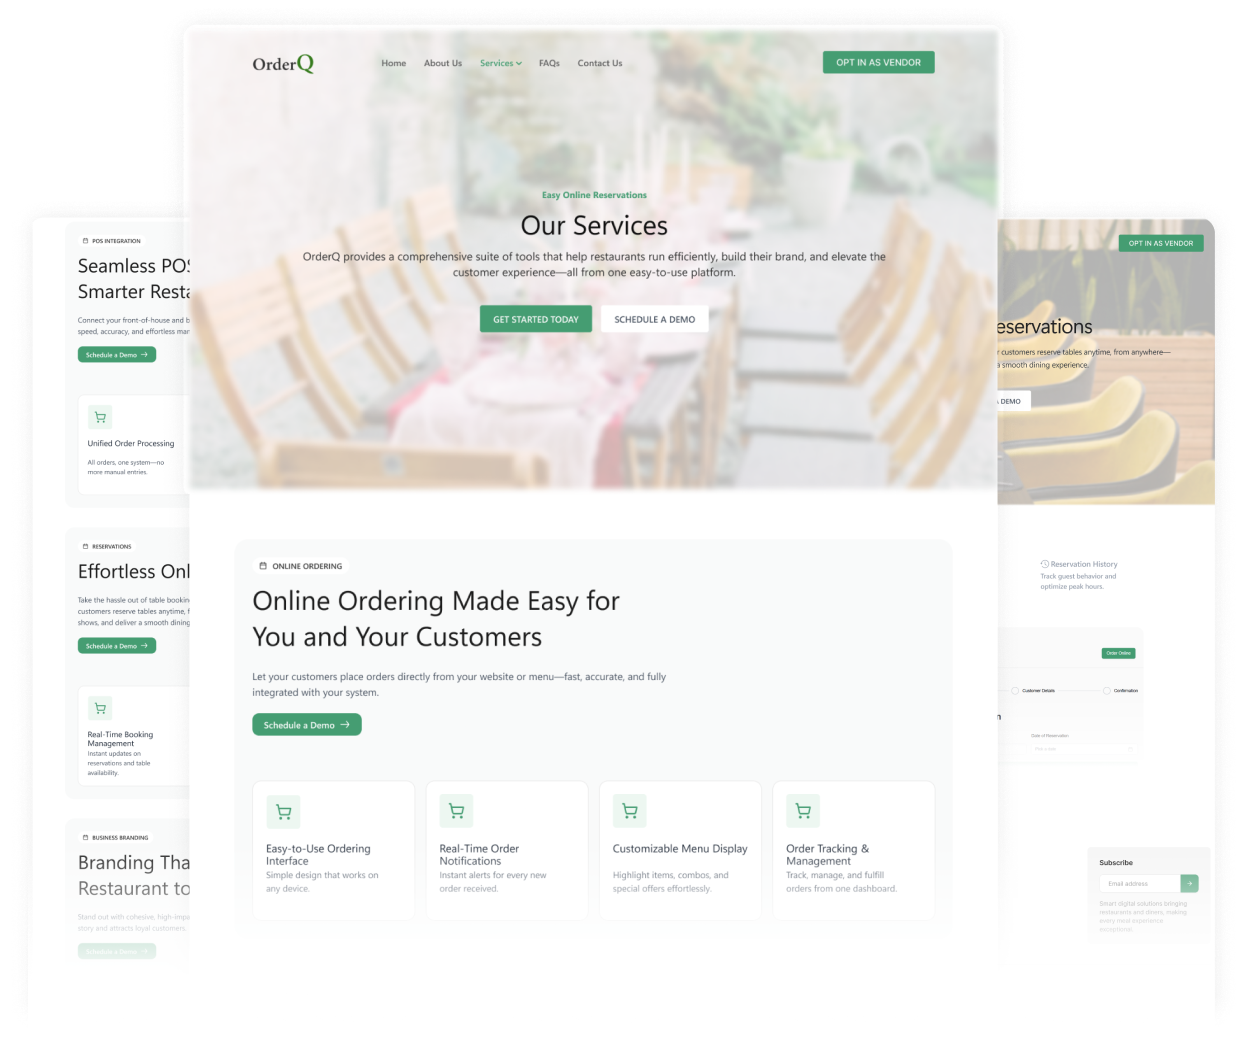Screen dimensions: 1243x1041
Task: Click OPT IN AS VENDOR in the header
Action: [877, 61]
